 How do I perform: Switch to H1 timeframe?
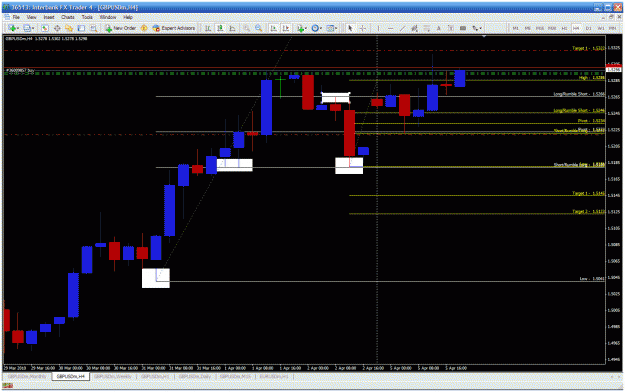[564, 28]
